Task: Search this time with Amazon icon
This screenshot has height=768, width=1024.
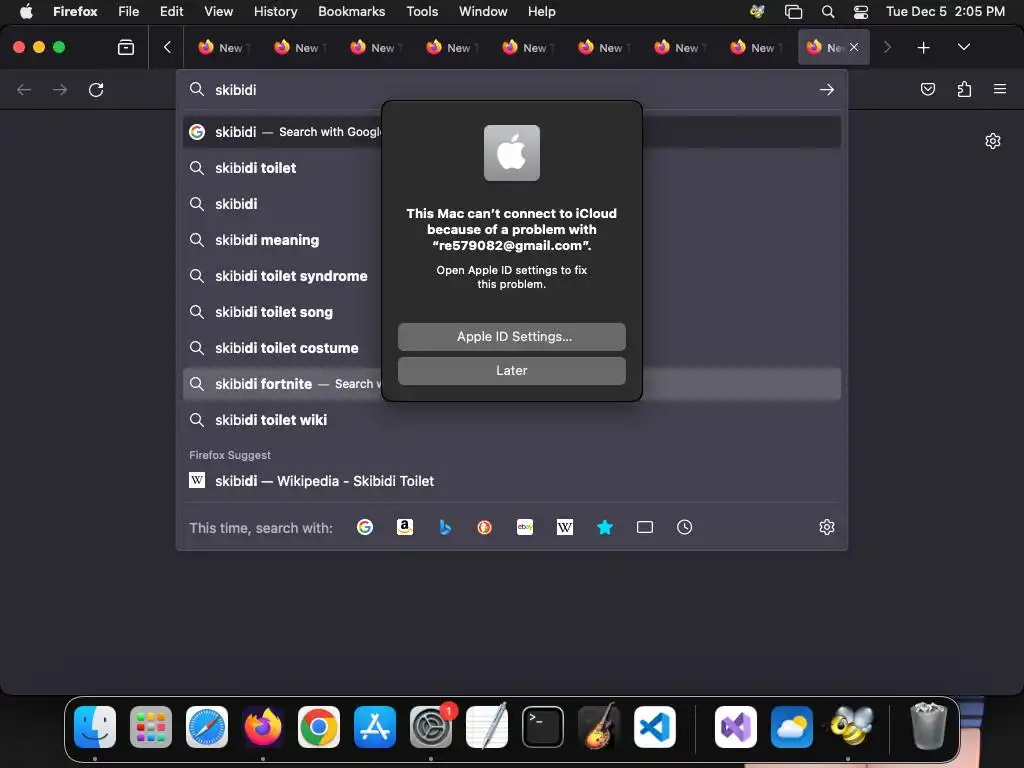Action: 405,527
